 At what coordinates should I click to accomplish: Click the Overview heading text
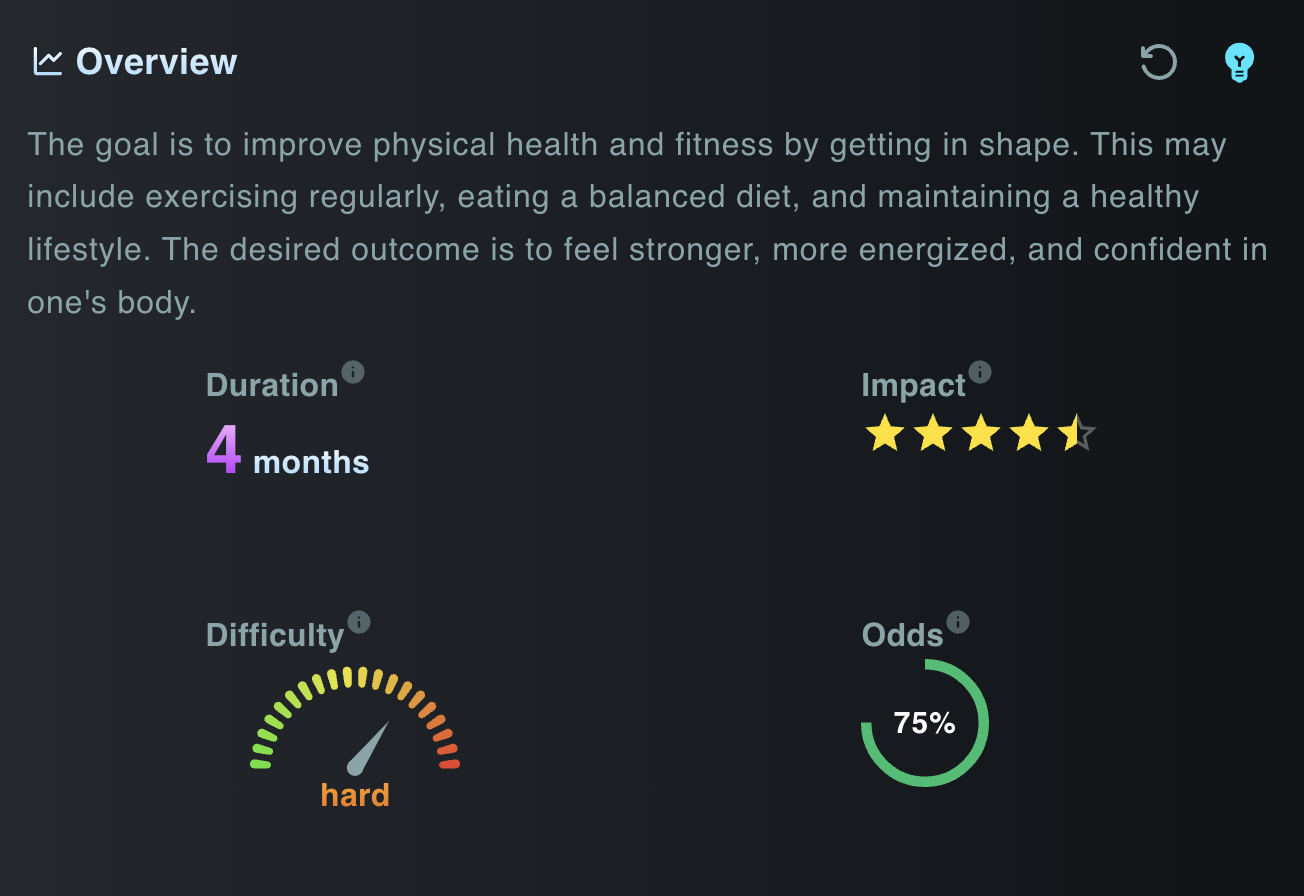click(x=157, y=62)
